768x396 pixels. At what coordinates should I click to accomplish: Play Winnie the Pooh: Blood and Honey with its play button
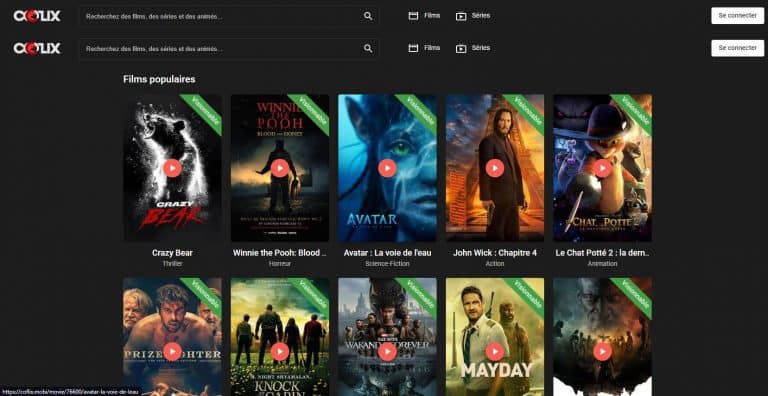[280, 168]
